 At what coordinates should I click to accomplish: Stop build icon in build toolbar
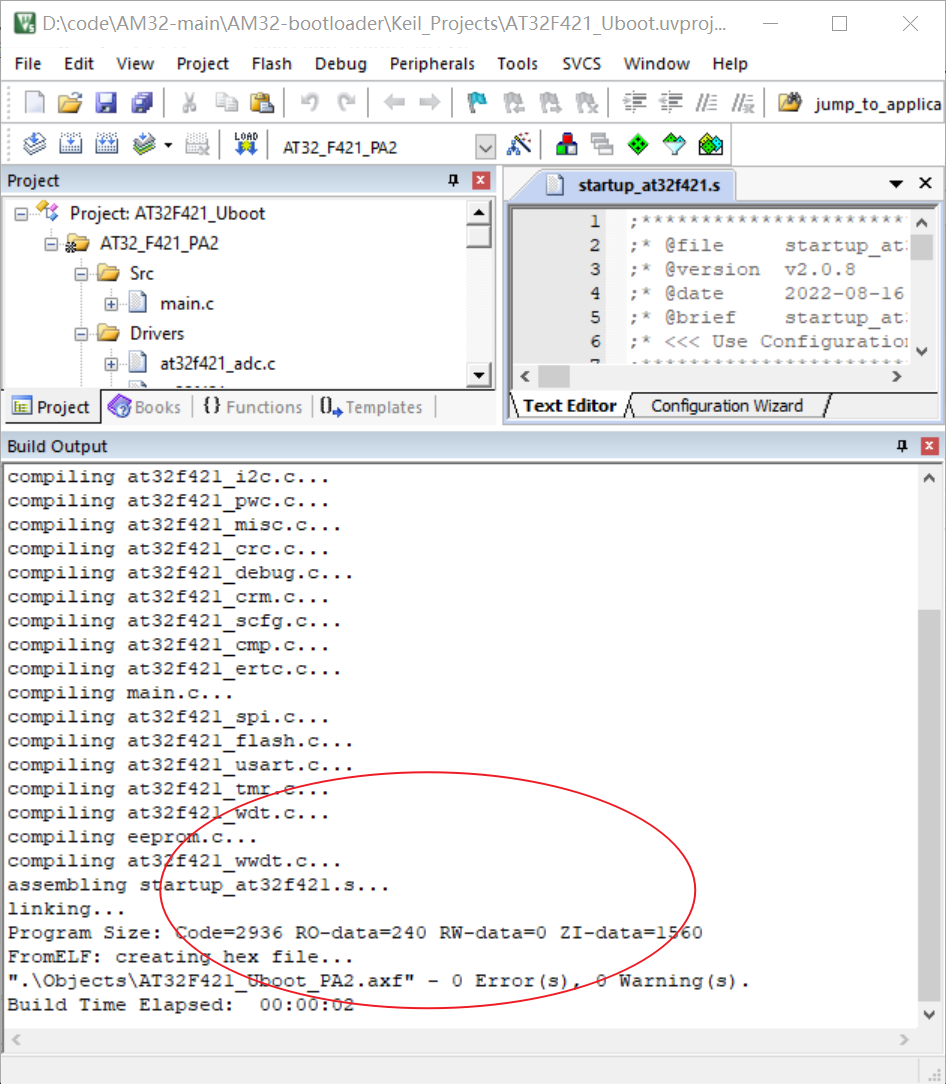pyautogui.click(x=197, y=144)
